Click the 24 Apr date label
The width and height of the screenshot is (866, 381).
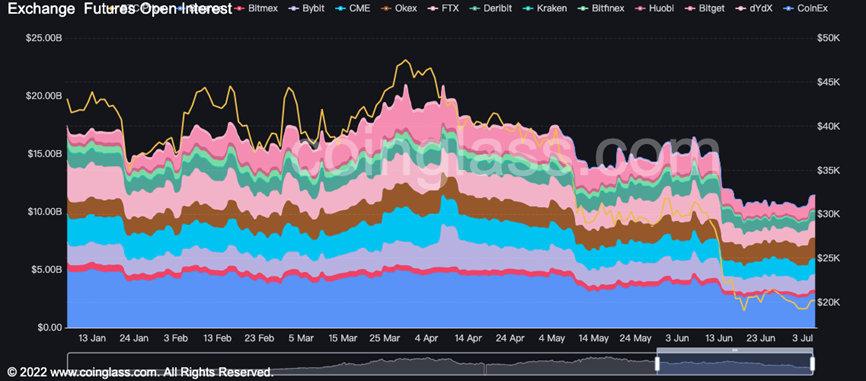point(509,338)
